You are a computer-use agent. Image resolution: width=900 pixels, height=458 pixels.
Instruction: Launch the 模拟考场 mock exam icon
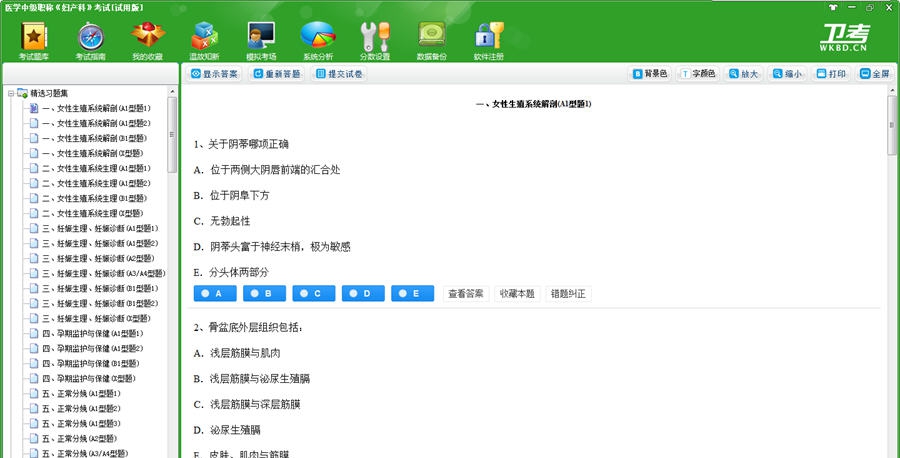(261, 41)
